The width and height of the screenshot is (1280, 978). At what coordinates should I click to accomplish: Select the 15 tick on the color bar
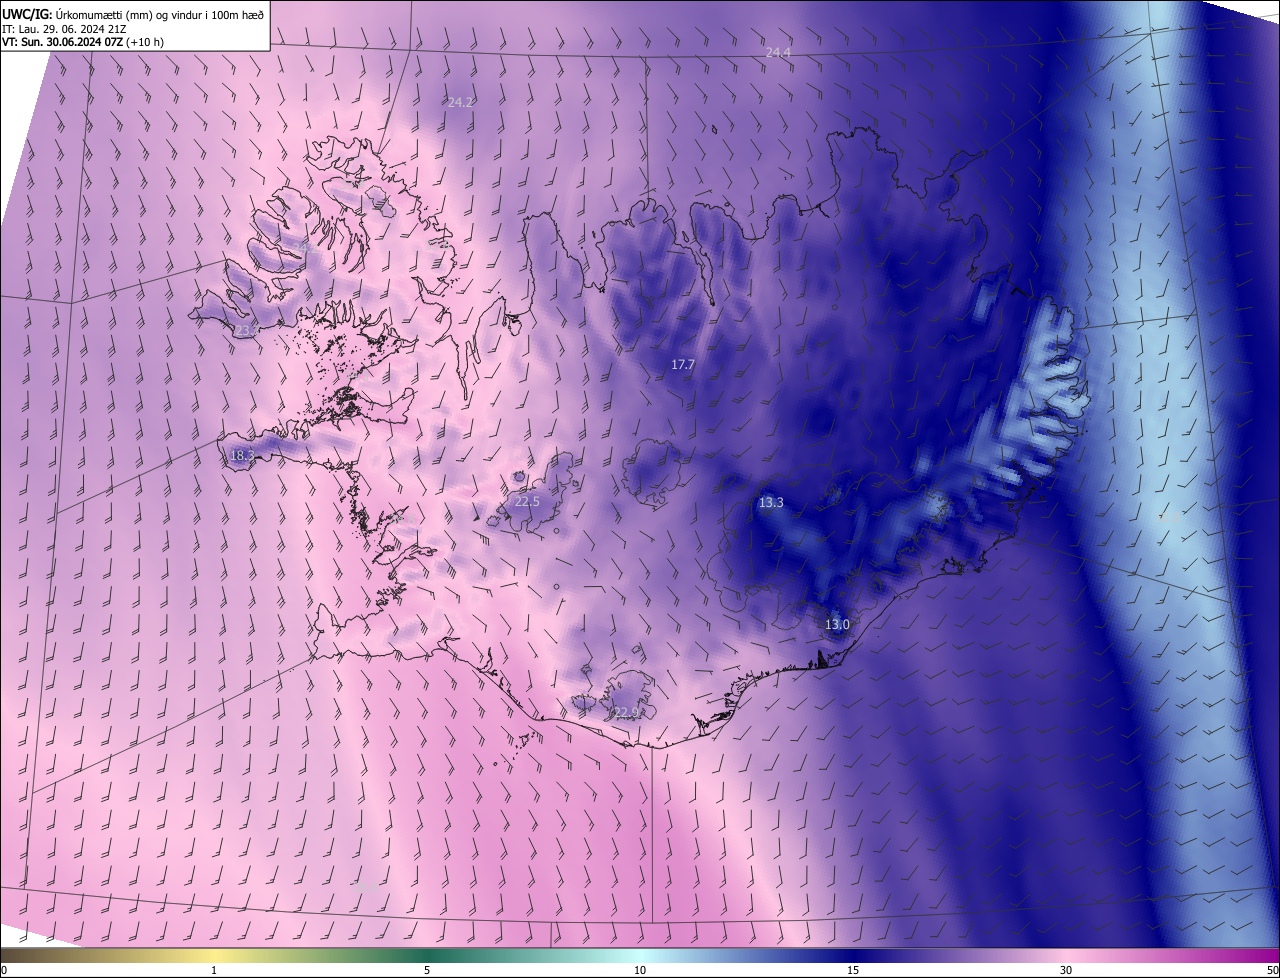[x=853, y=970]
